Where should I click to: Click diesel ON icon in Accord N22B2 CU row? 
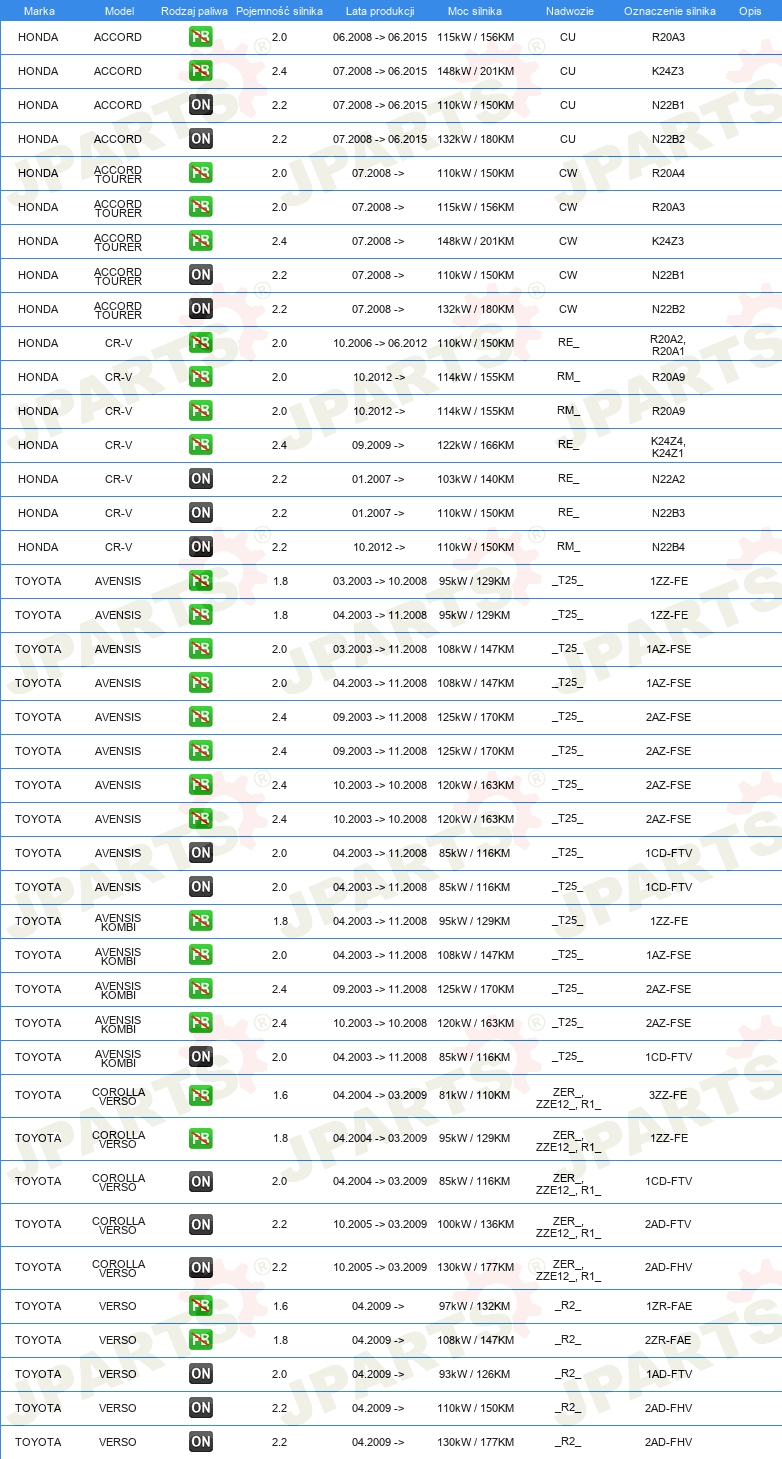[201, 139]
